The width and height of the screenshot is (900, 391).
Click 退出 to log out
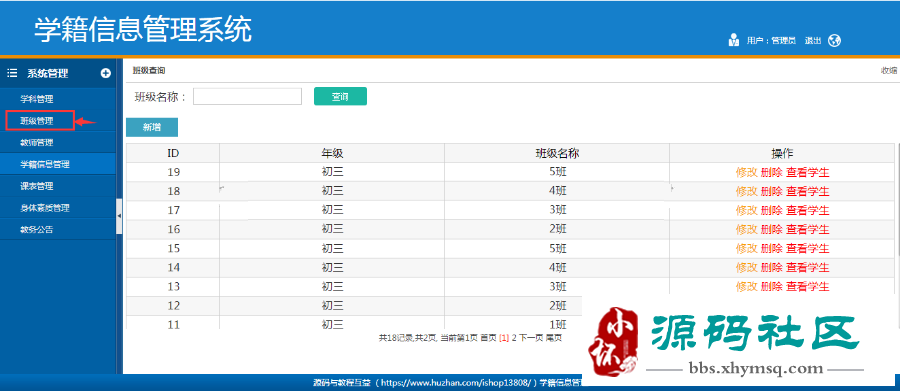[x=813, y=41]
